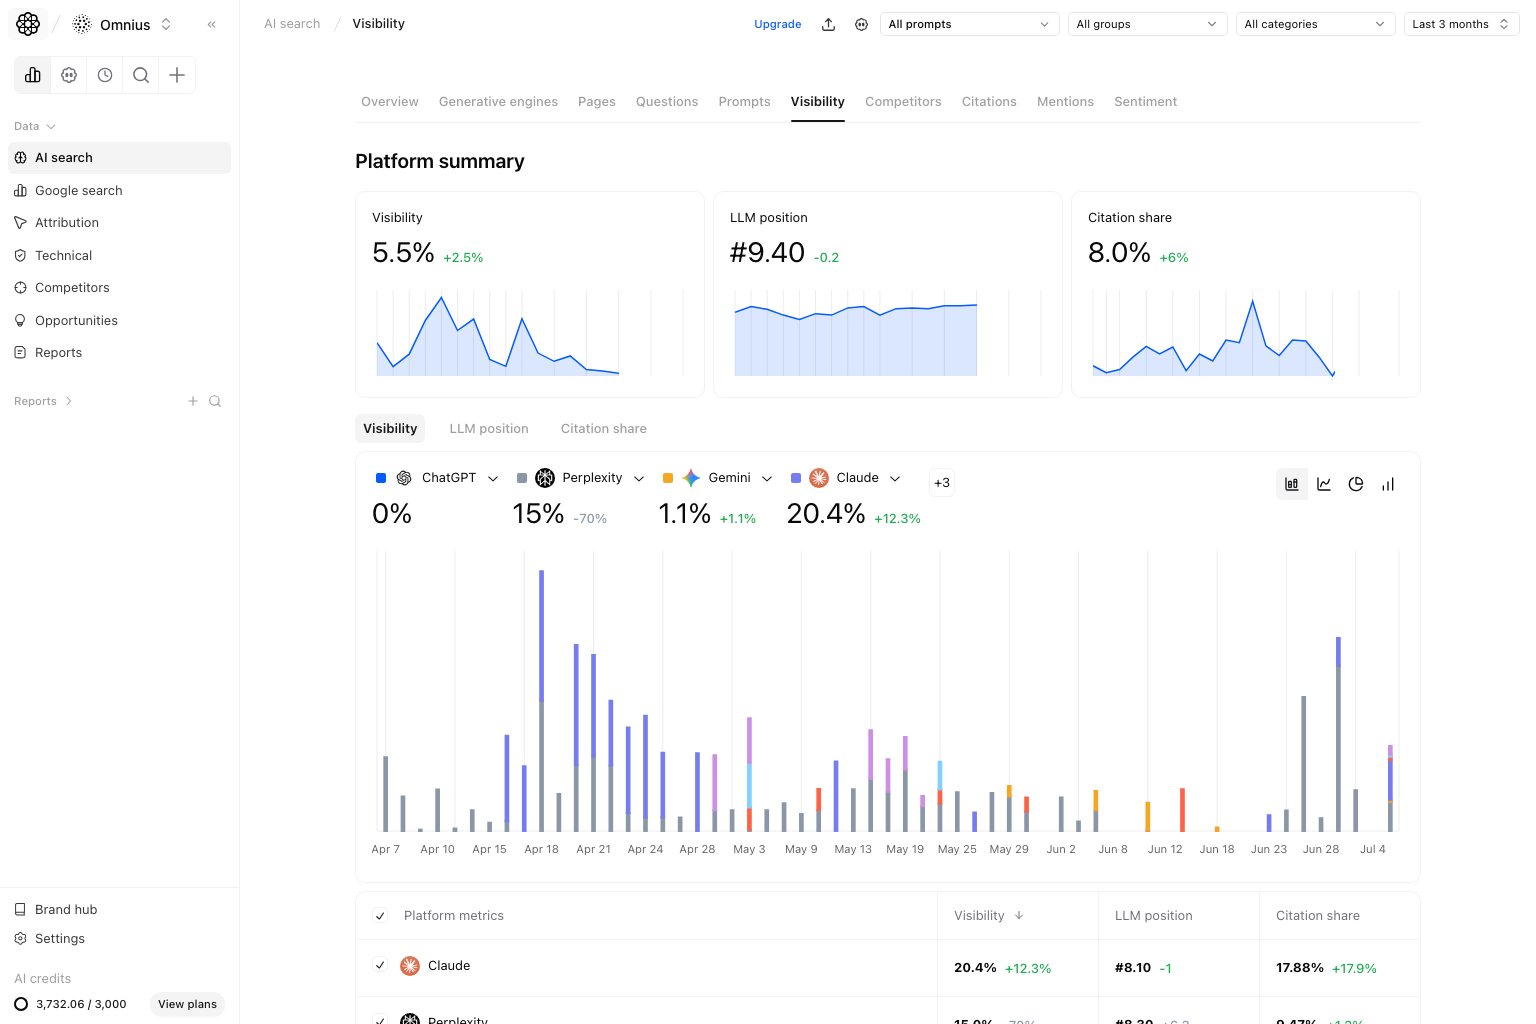Open the All prompts dropdown

[x=969, y=24]
